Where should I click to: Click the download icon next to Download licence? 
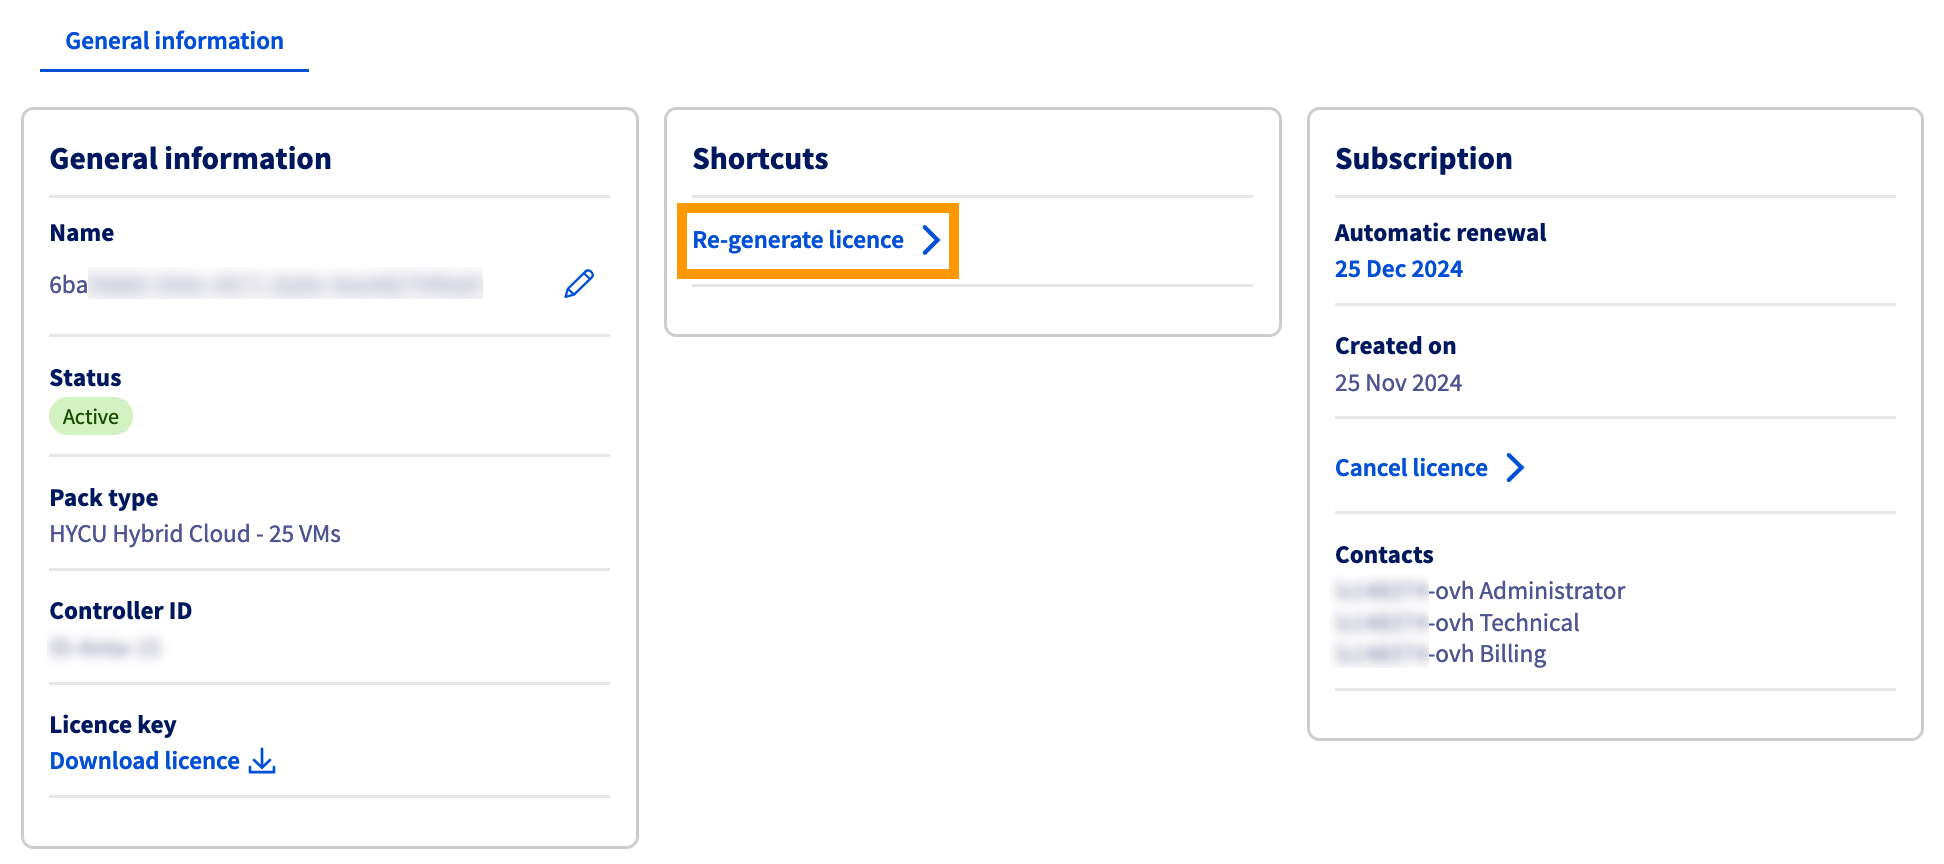(x=261, y=761)
